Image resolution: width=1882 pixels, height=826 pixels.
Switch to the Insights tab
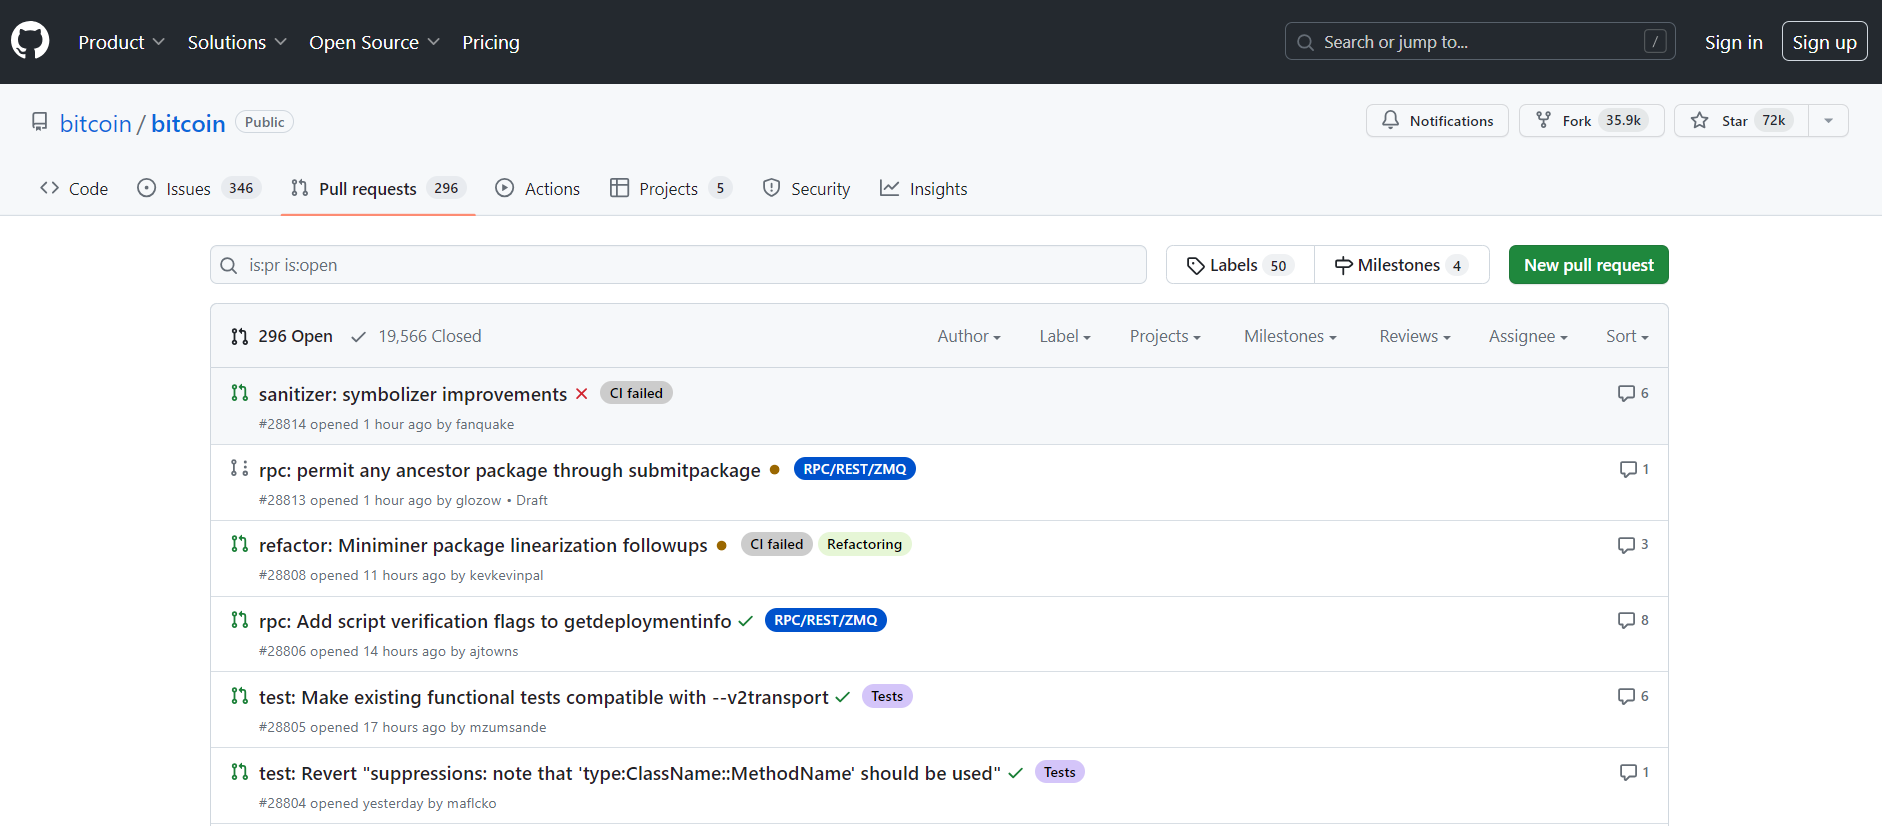(924, 189)
